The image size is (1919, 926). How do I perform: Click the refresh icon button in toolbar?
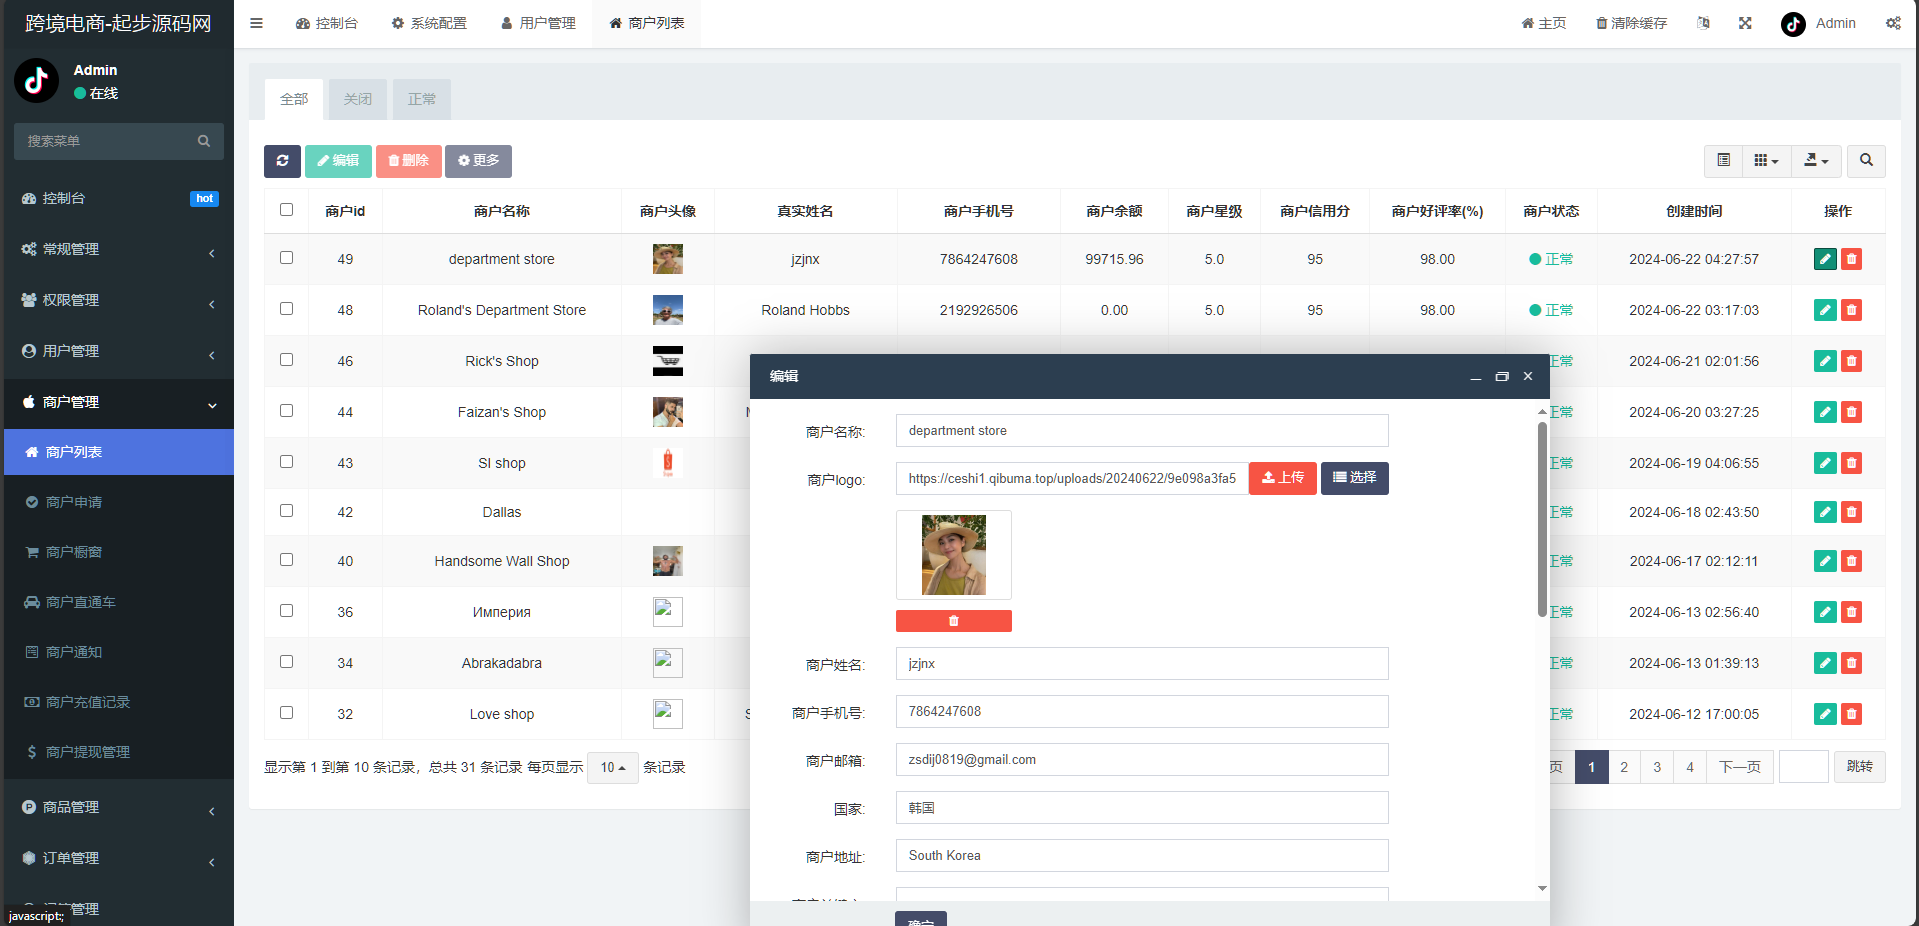tap(282, 161)
